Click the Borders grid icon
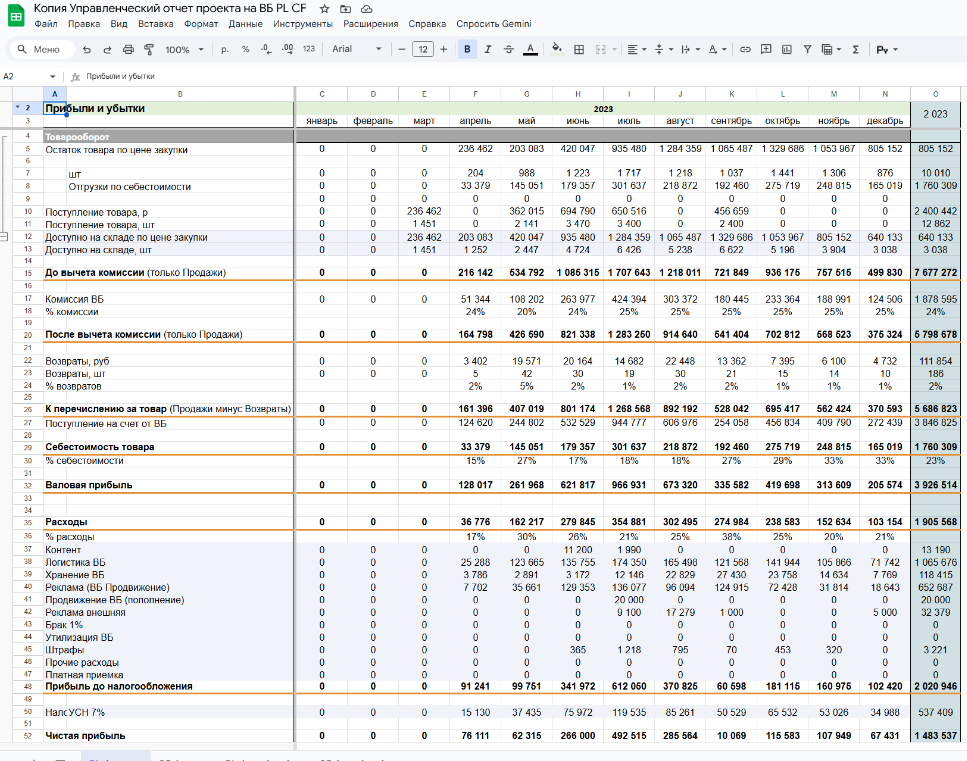Image resolution: width=967 pixels, height=761 pixels. 577,49
